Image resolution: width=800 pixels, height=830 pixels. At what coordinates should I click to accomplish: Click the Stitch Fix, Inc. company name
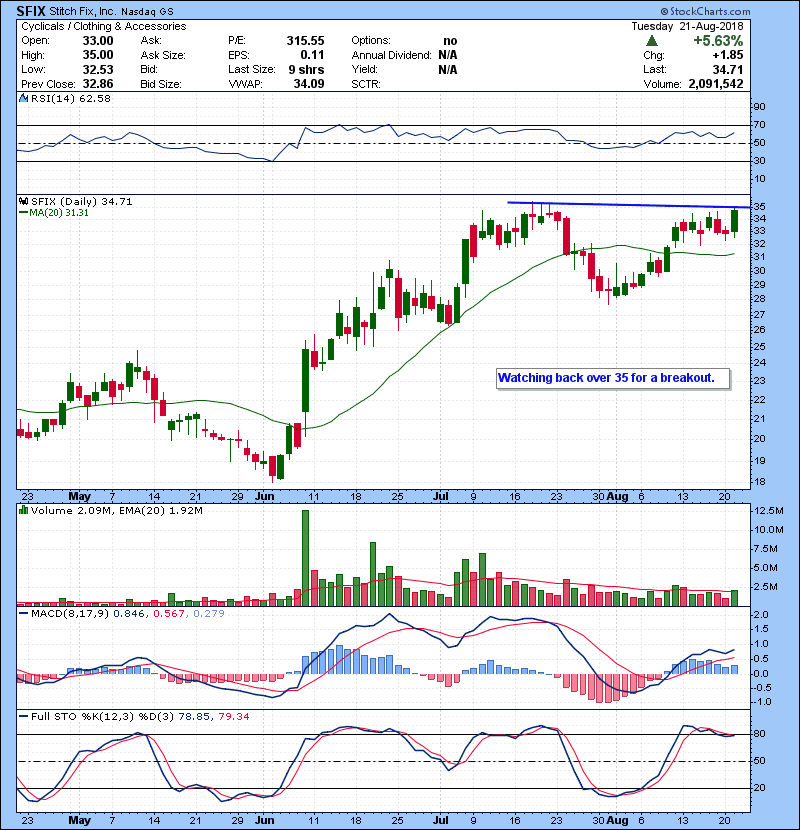coord(82,11)
